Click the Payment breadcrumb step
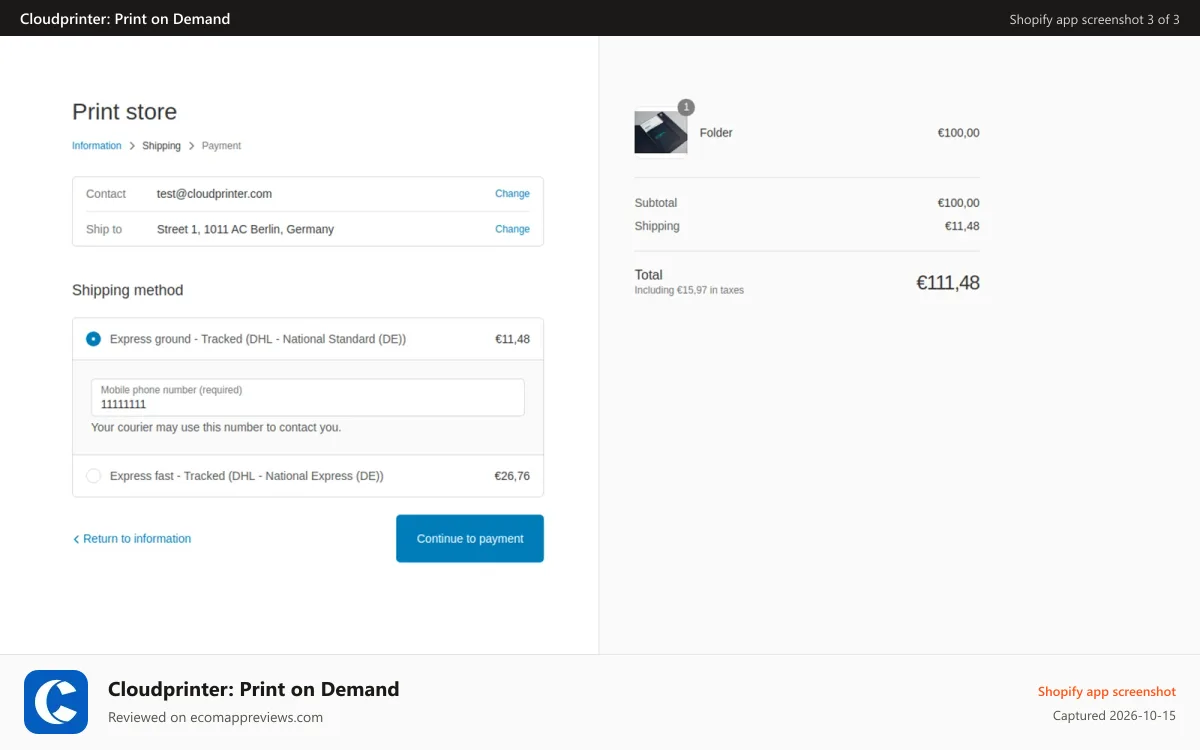This screenshot has height=750, width=1200. (x=221, y=146)
